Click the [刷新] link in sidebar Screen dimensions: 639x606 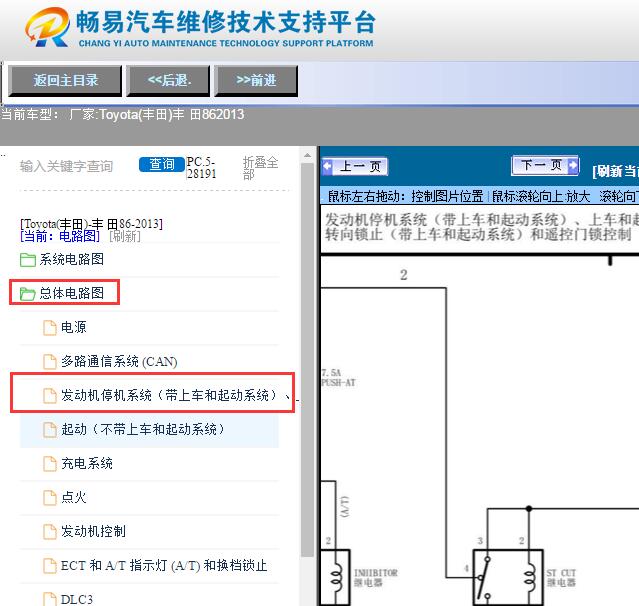tap(125, 236)
